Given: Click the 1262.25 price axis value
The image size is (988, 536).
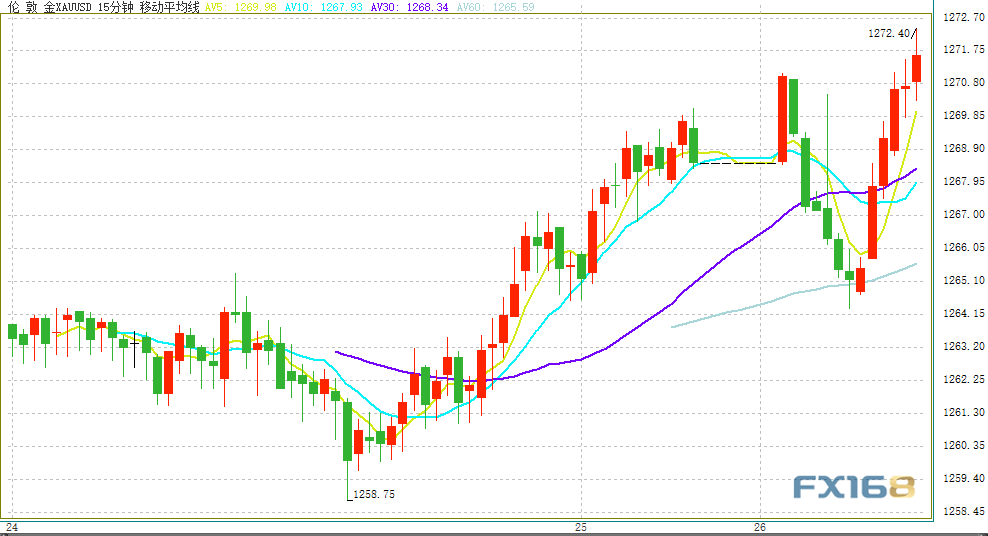Looking at the screenshot, I should [963, 379].
